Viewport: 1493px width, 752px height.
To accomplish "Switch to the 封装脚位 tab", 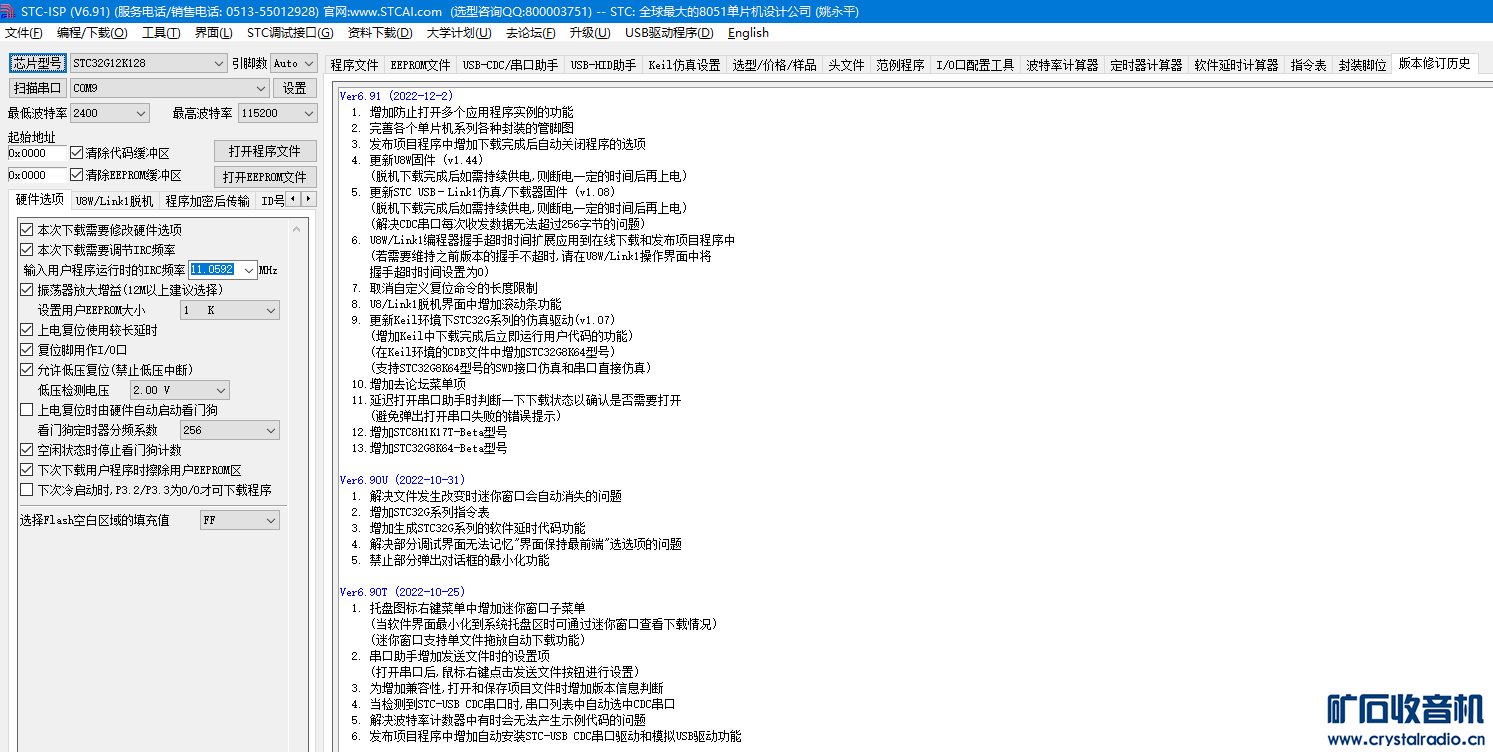I will coord(1362,65).
